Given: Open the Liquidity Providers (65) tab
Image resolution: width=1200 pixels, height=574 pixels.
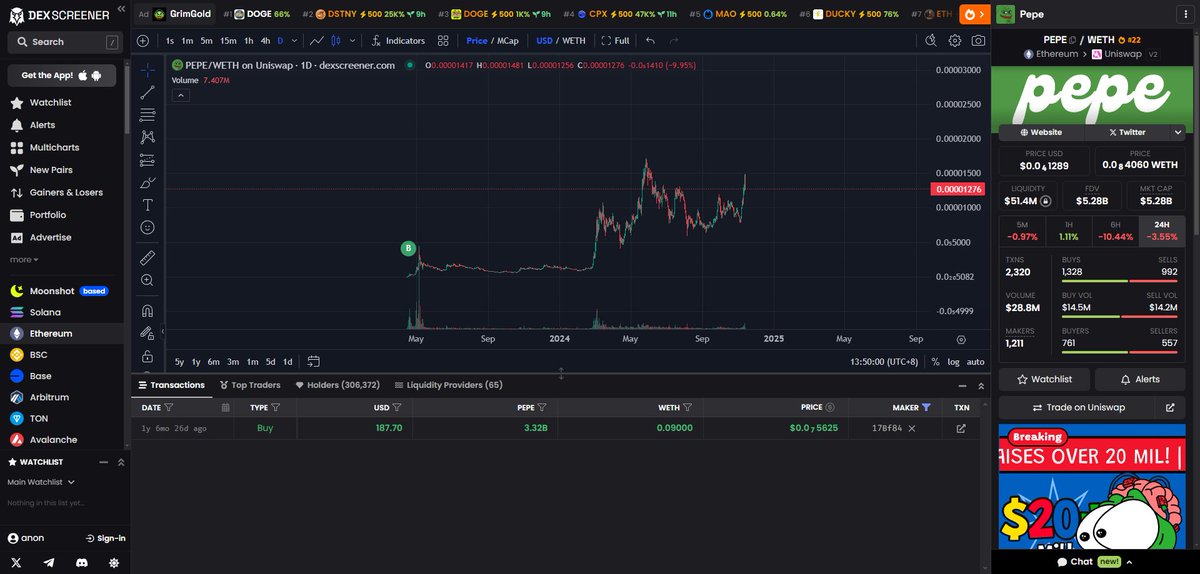Looking at the screenshot, I should [448, 385].
